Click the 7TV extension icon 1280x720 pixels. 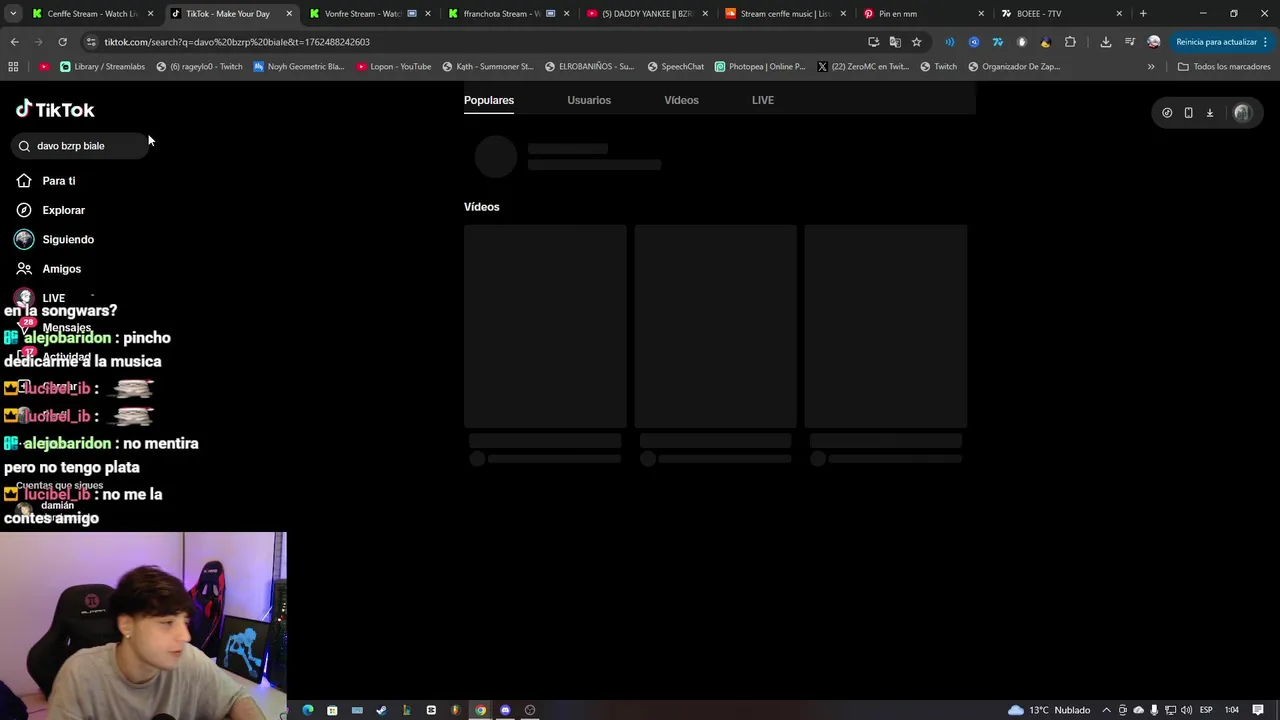997,42
